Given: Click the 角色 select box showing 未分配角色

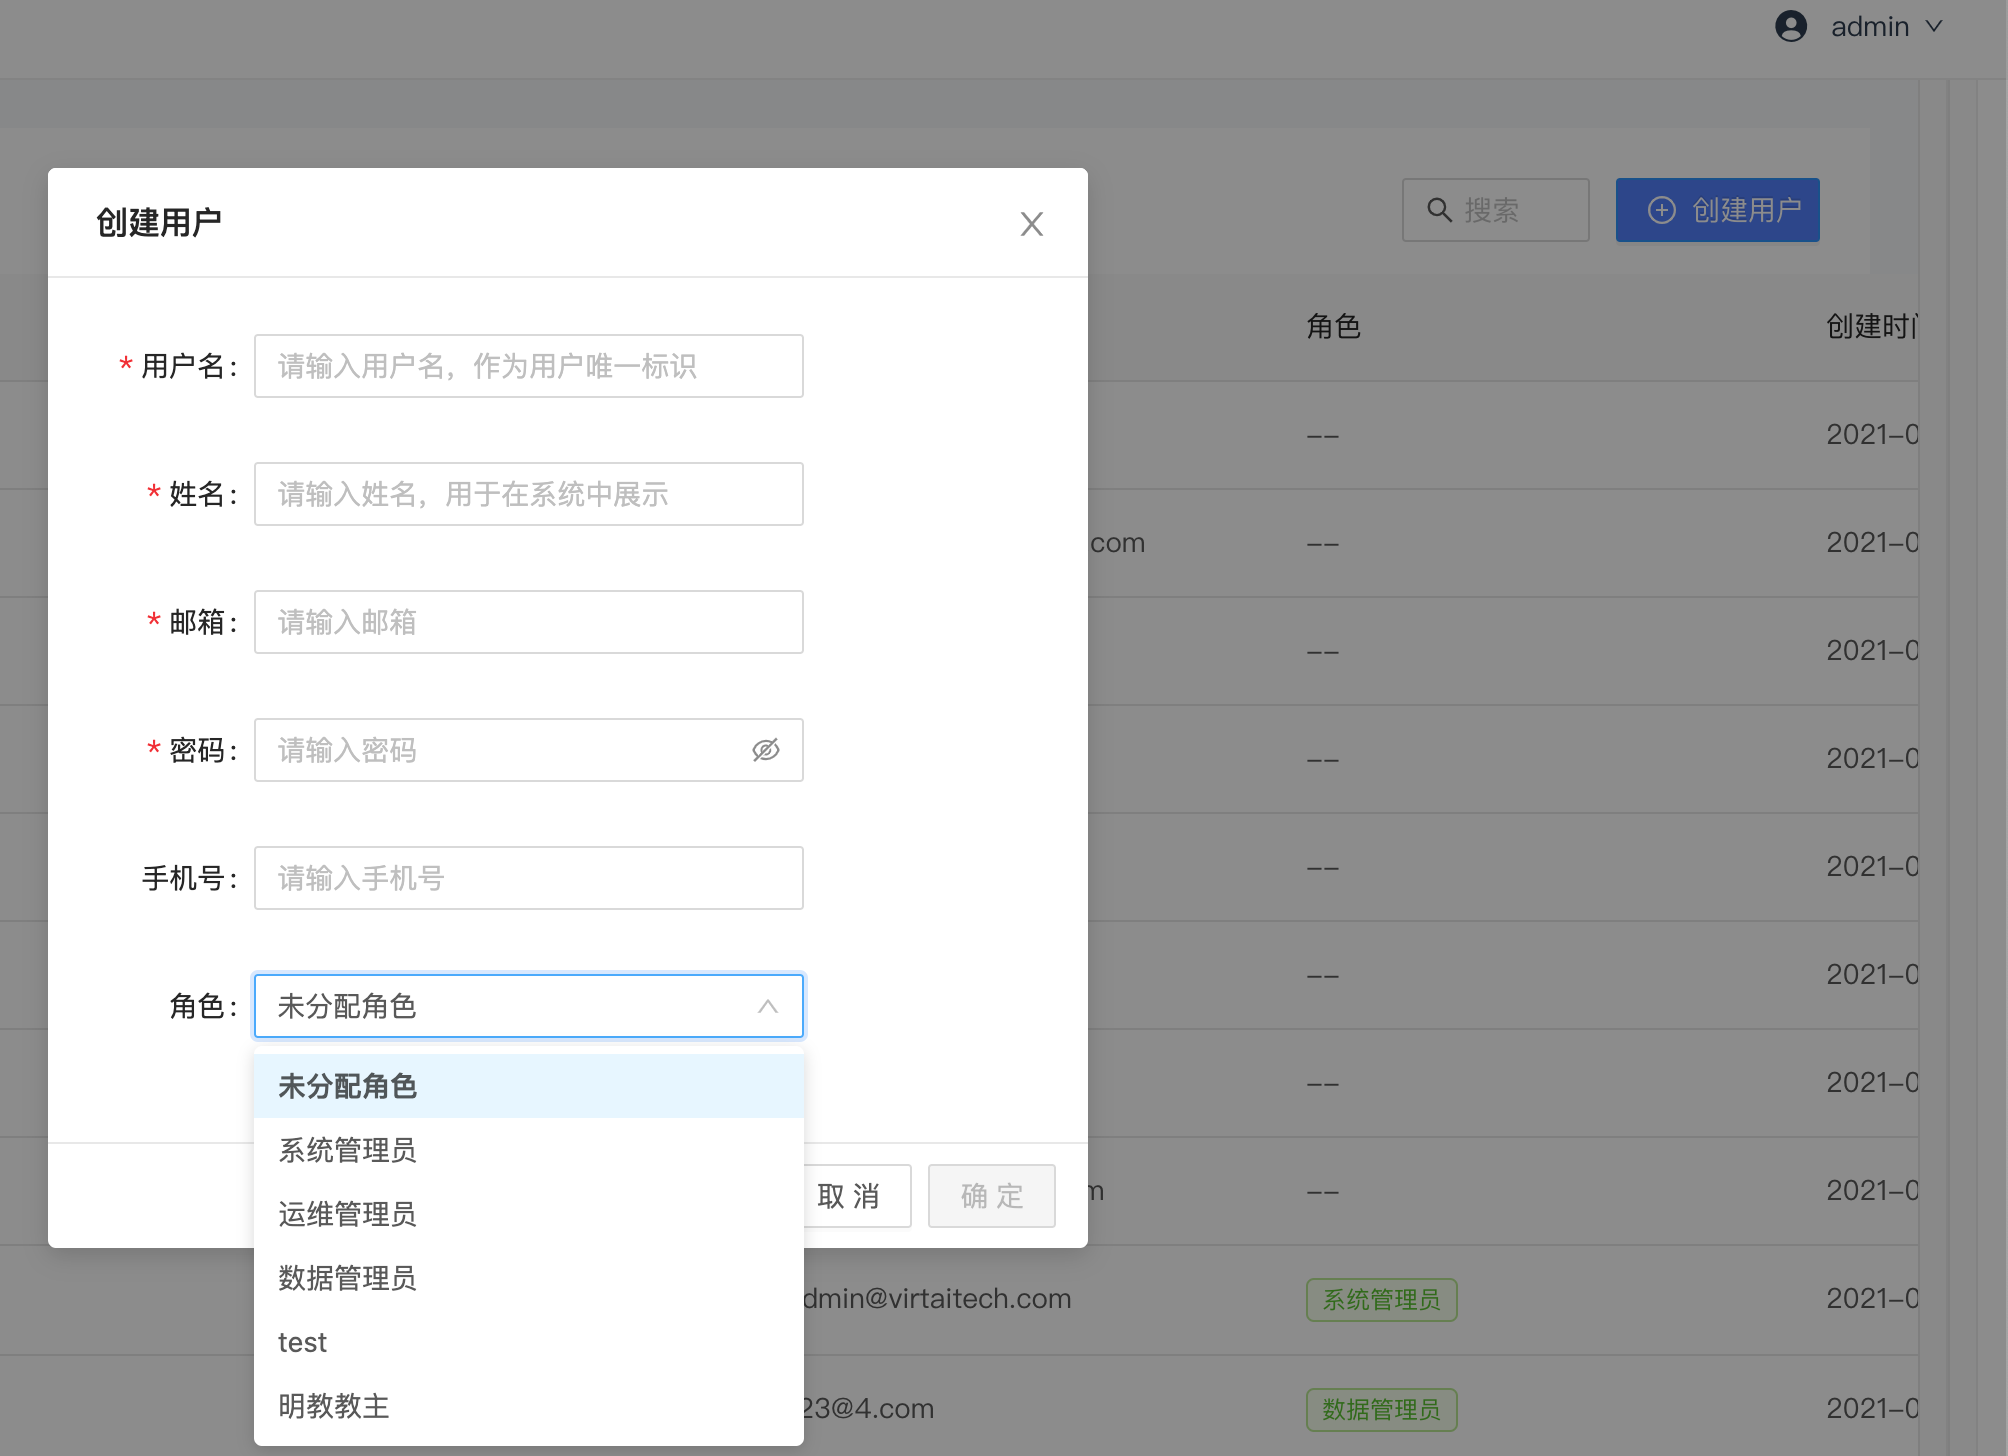Looking at the screenshot, I should [x=529, y=1006].
